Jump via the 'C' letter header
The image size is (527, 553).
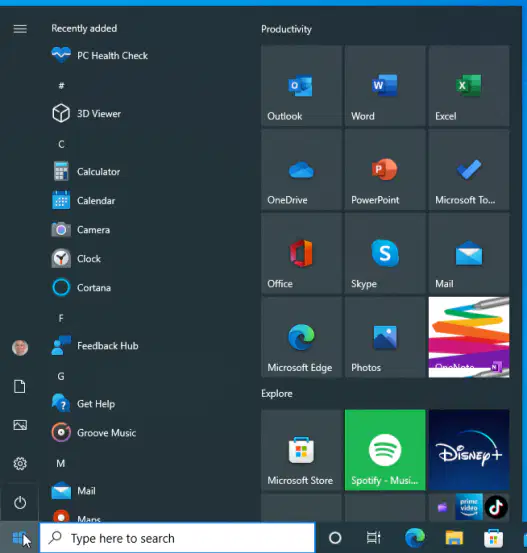[x=61, y=144]
